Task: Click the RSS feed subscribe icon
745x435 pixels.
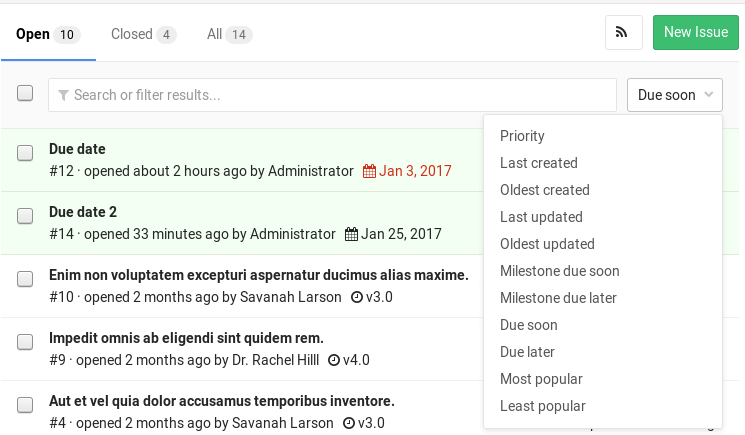Action: 623,33
